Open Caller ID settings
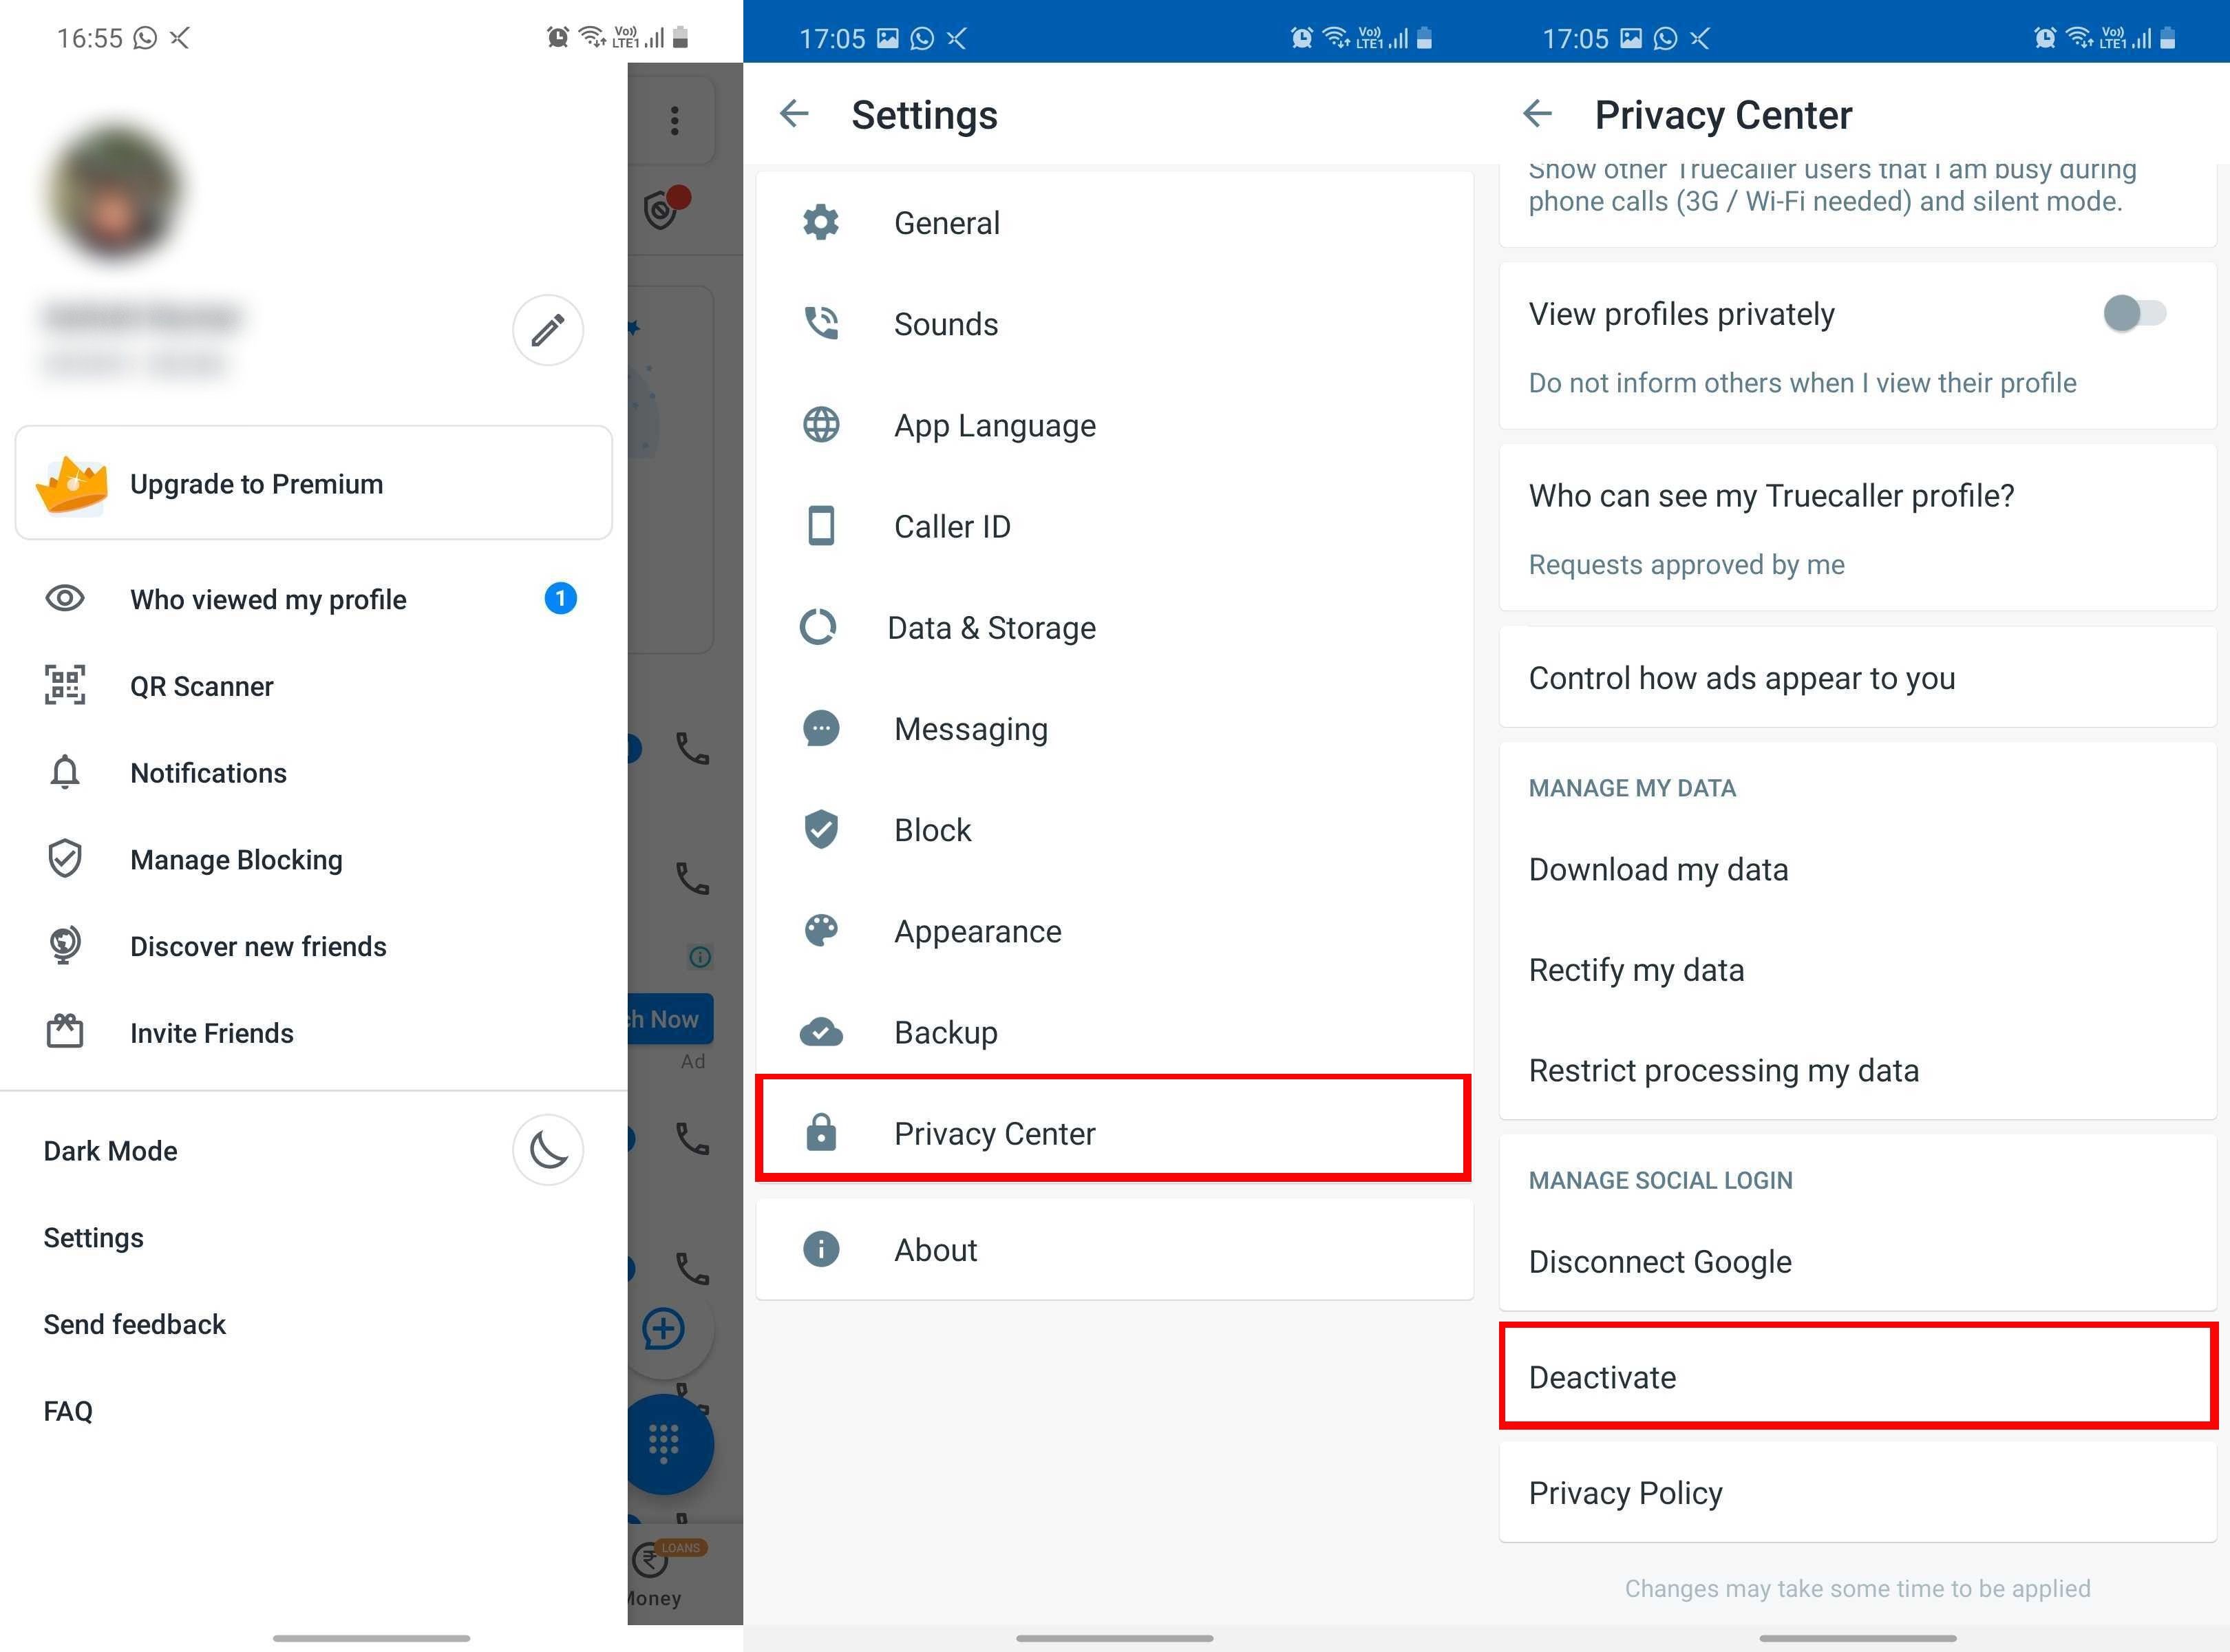Image resolution: width=2230 pixels, height=1652 pixels. pos(1114,526)
